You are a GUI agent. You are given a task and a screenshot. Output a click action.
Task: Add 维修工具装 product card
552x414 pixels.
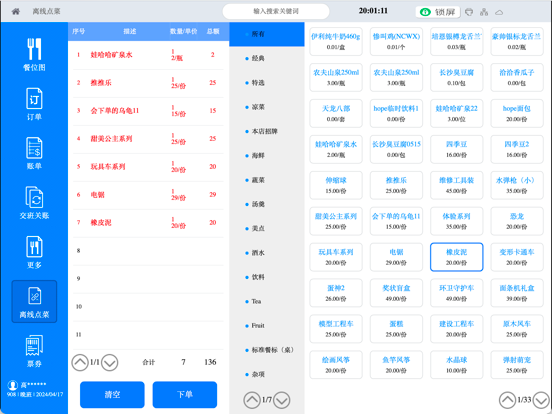[457, 185]
